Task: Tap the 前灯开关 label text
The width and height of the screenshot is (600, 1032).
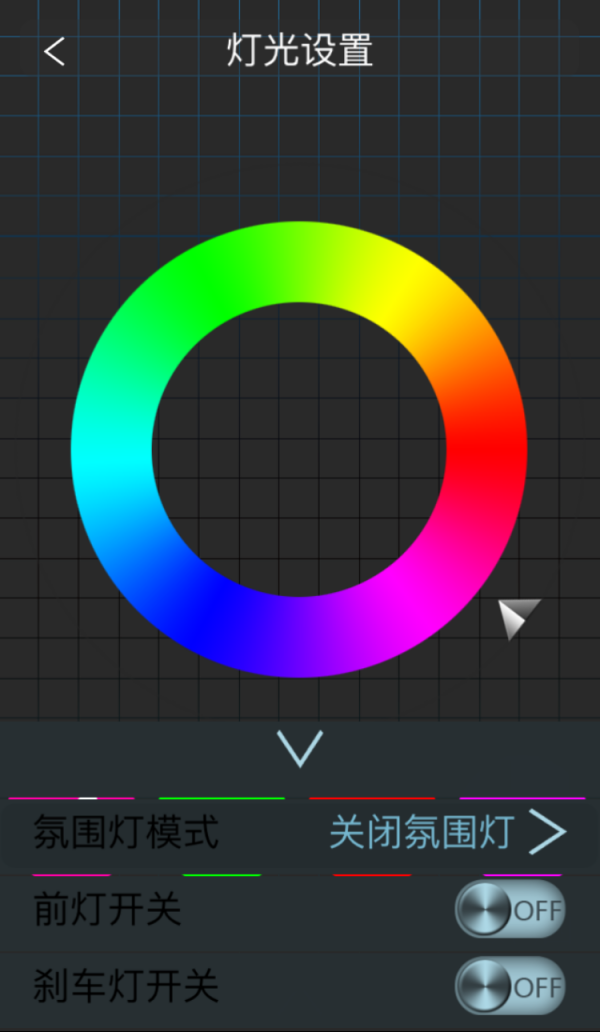Action: tap(107, 910)
